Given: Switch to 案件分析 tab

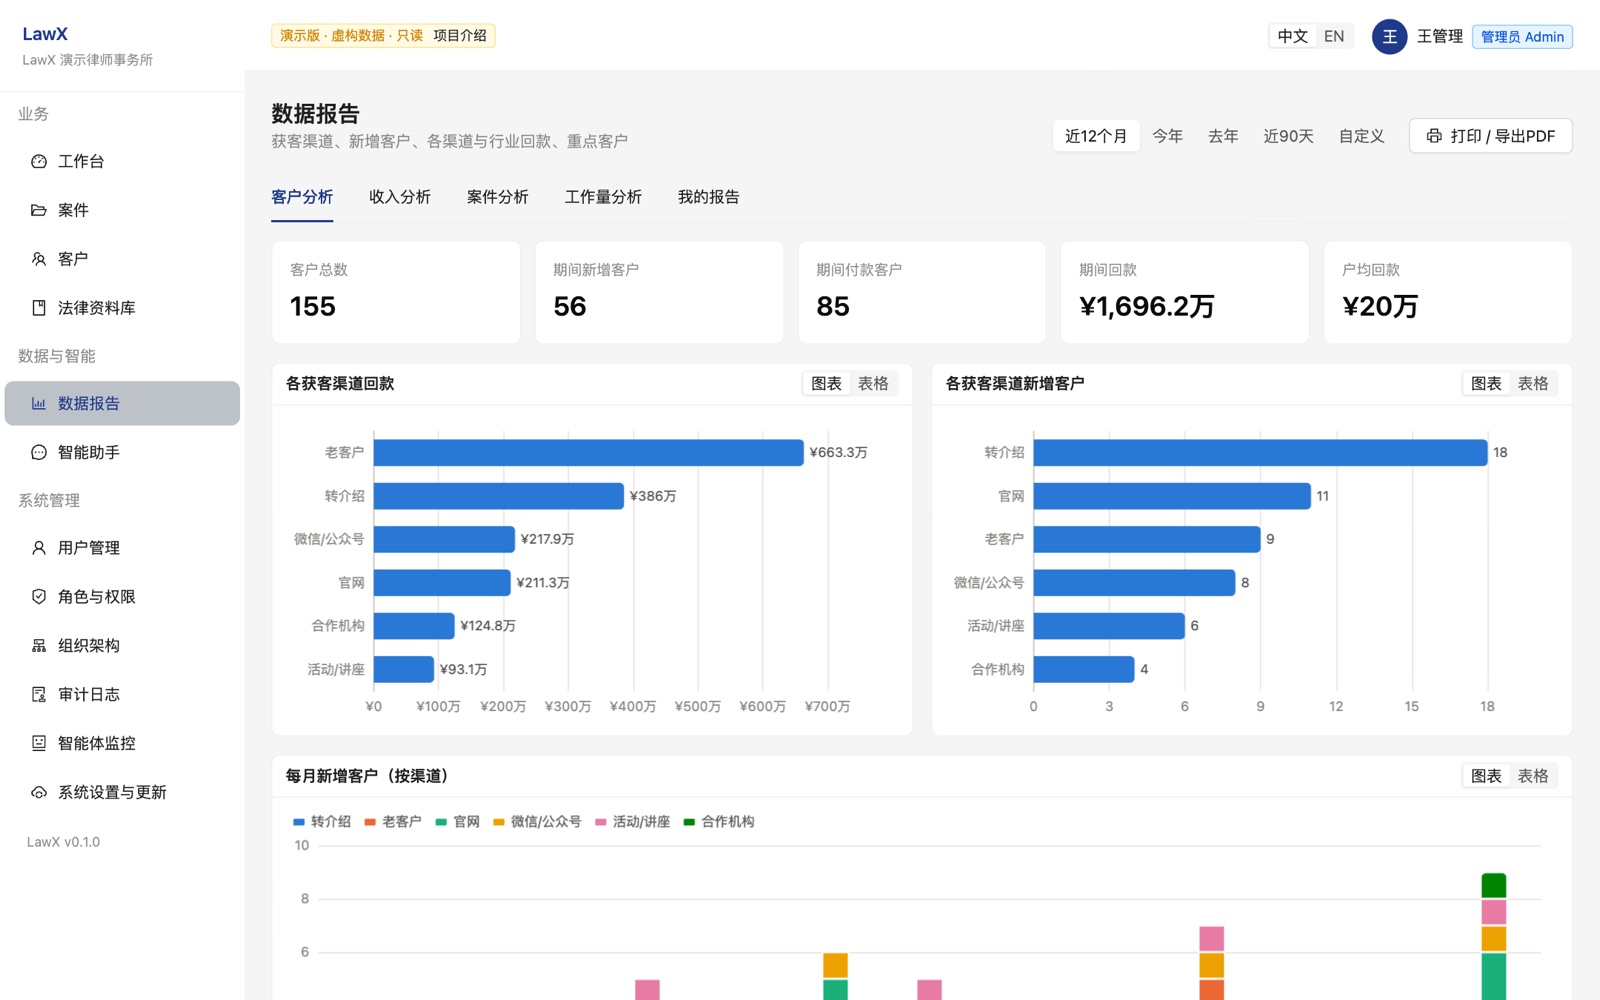Looking at the screenshot, I should tap(498, 197).
